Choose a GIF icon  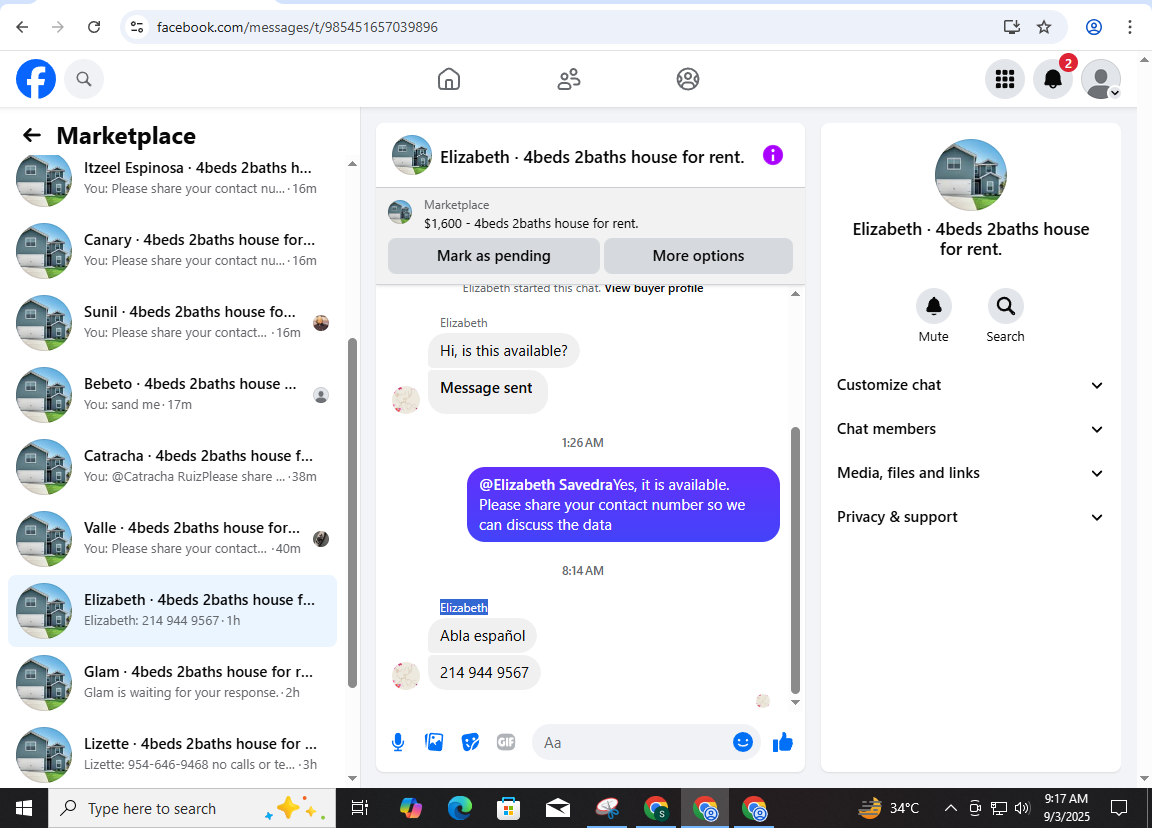pyautogui.click(x=506, y=742)
